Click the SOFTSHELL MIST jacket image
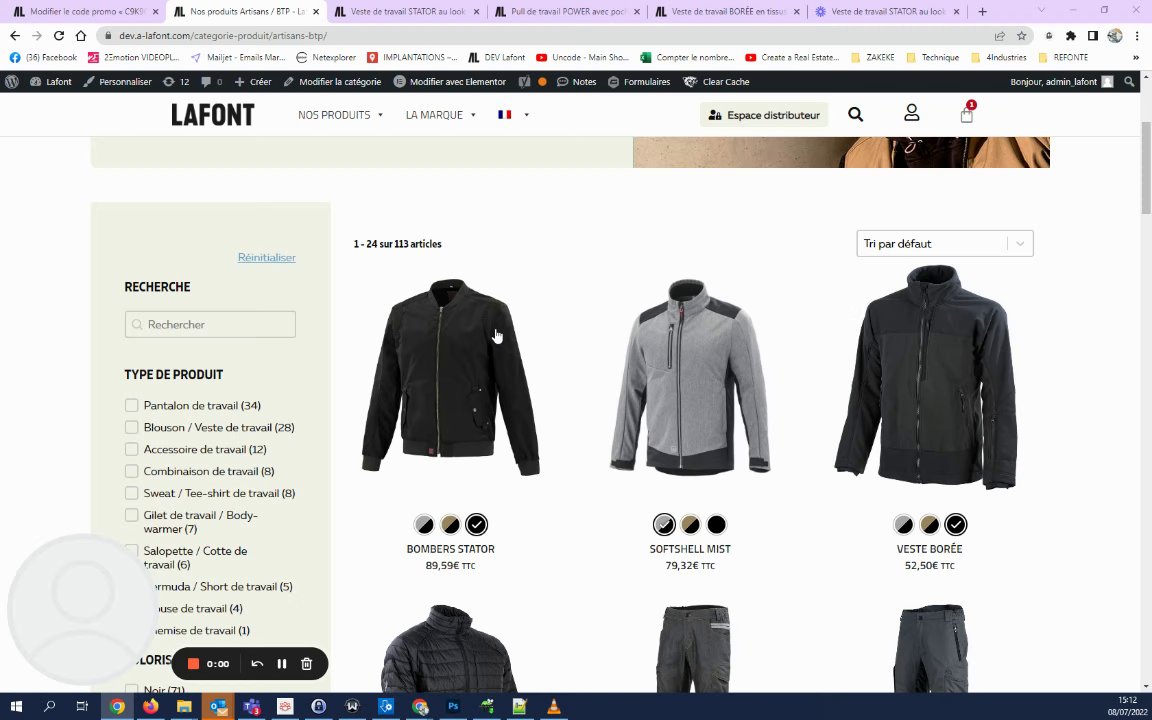1152x720 pixels. (x=690, y=377)
